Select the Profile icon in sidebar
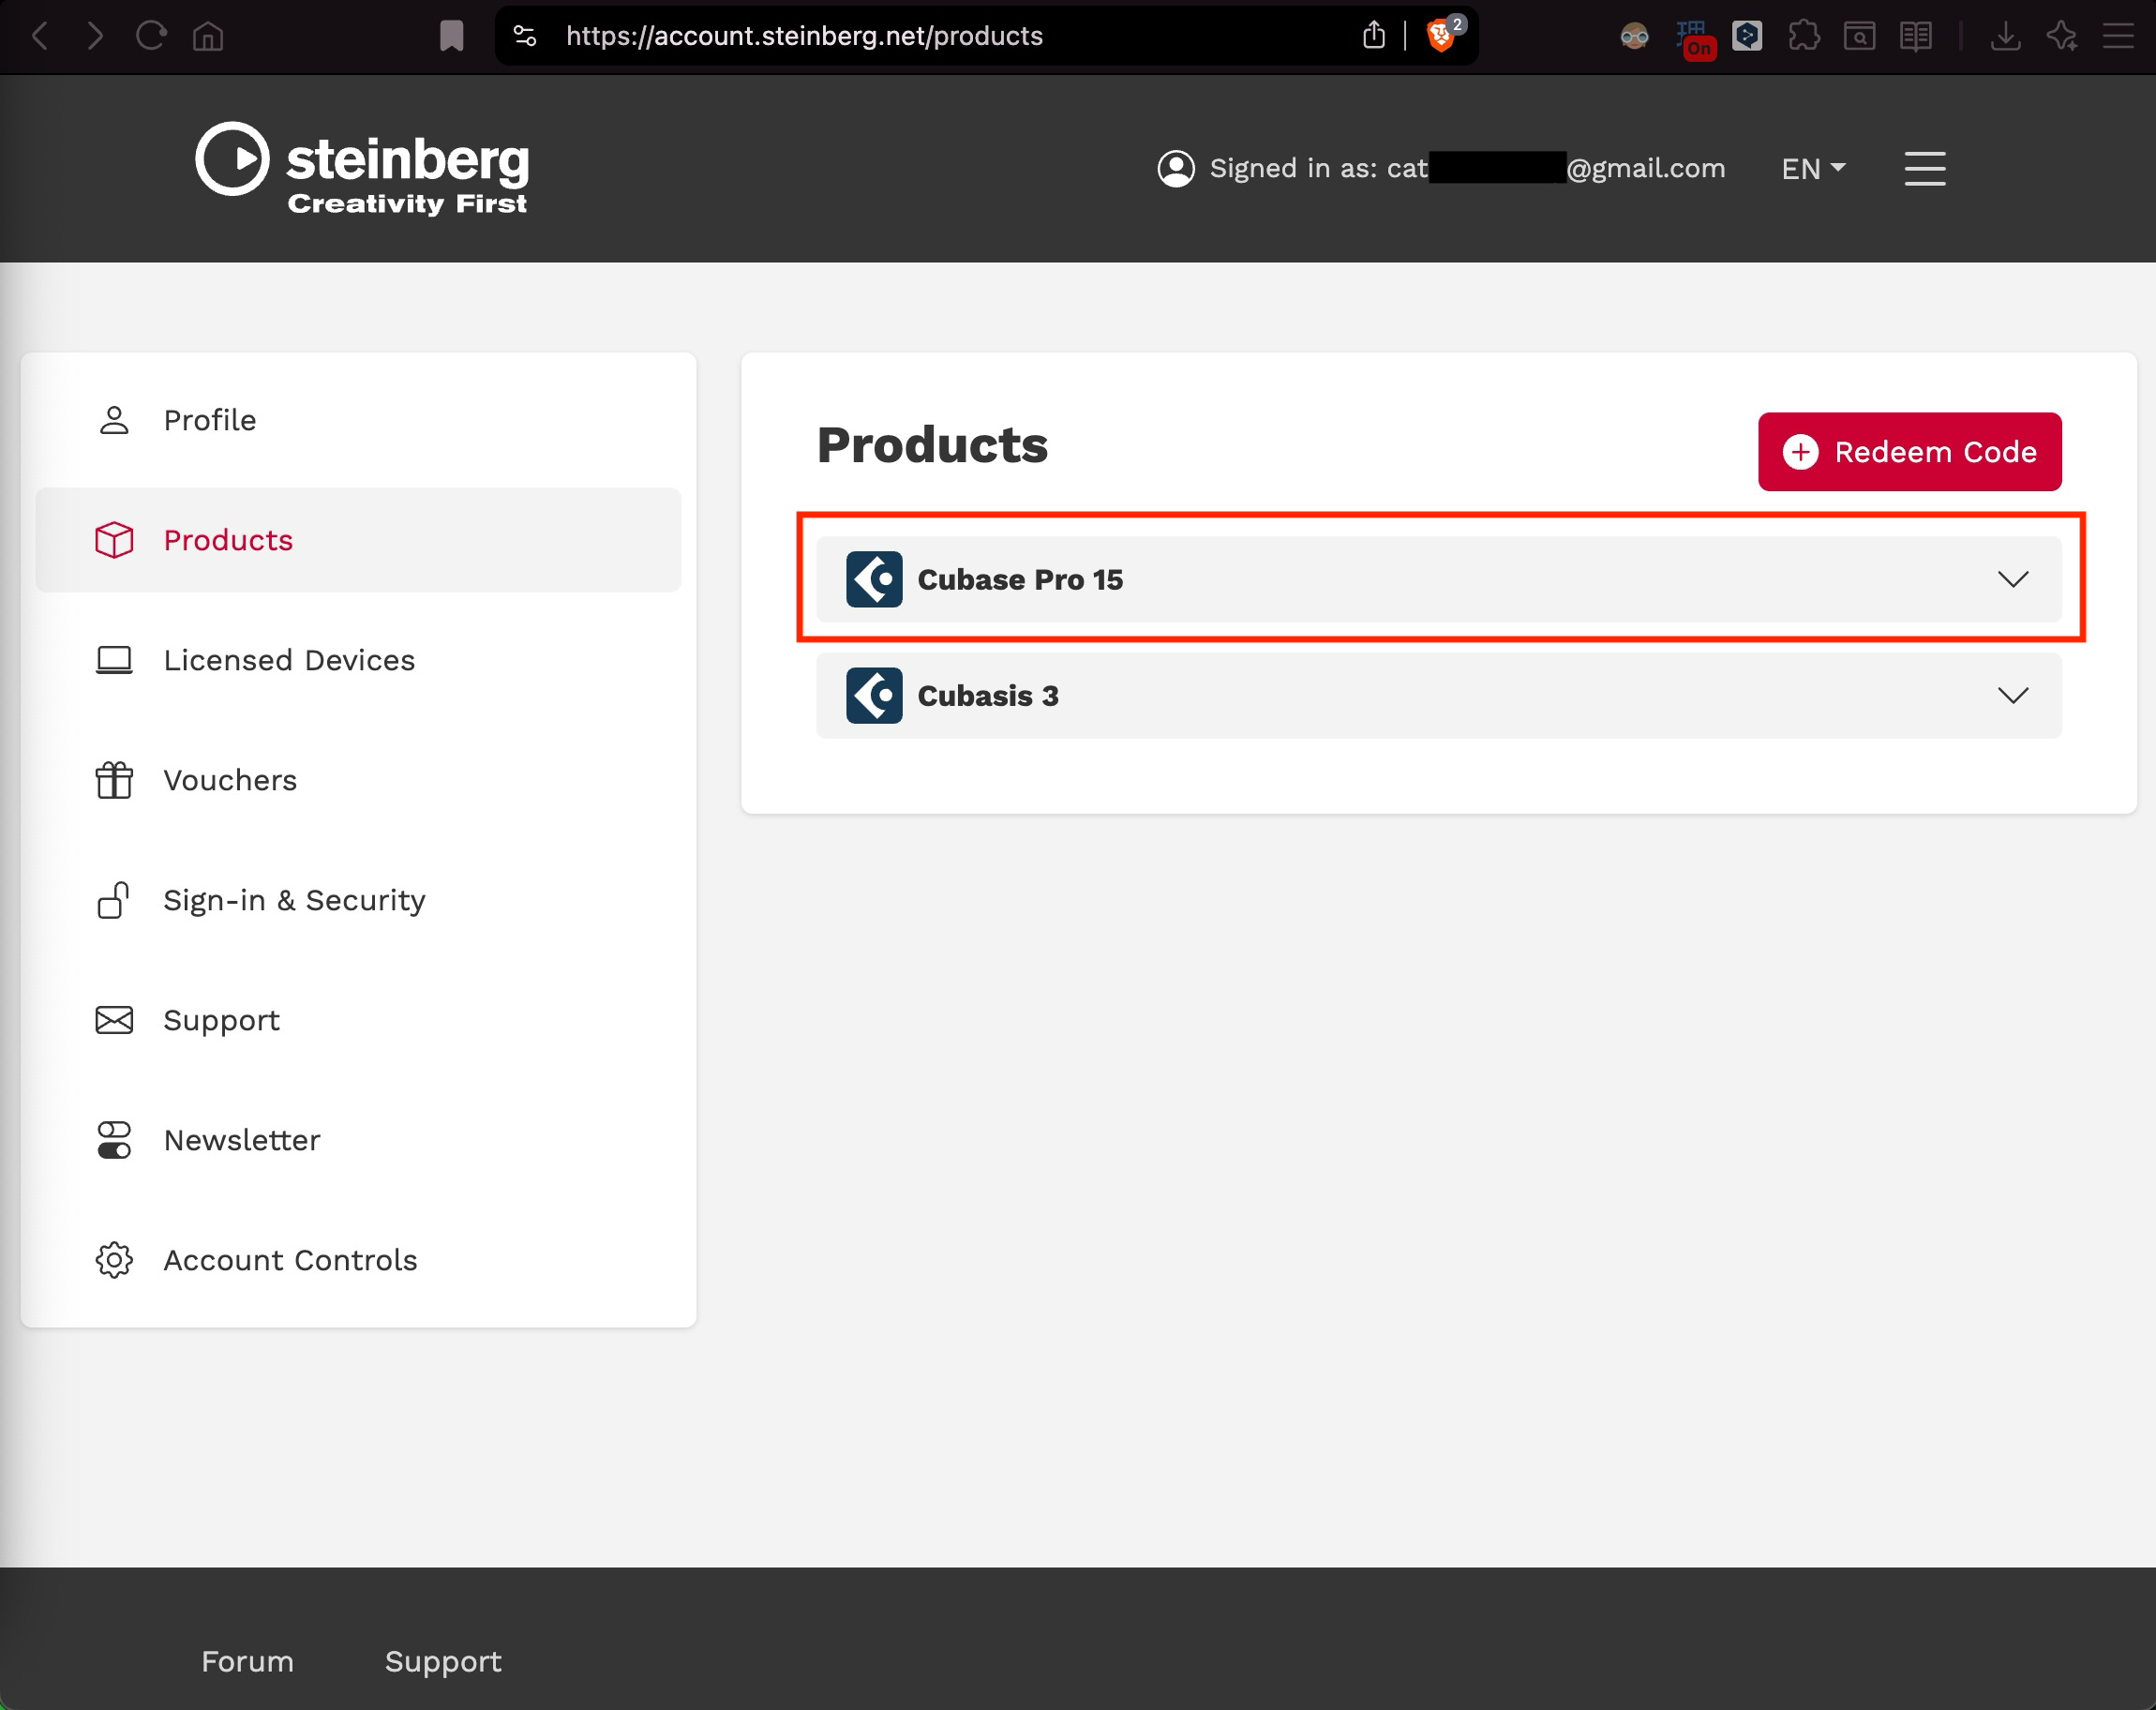Image resolution: width=2156 pixels, height=1710 pixels. point(114,420)
